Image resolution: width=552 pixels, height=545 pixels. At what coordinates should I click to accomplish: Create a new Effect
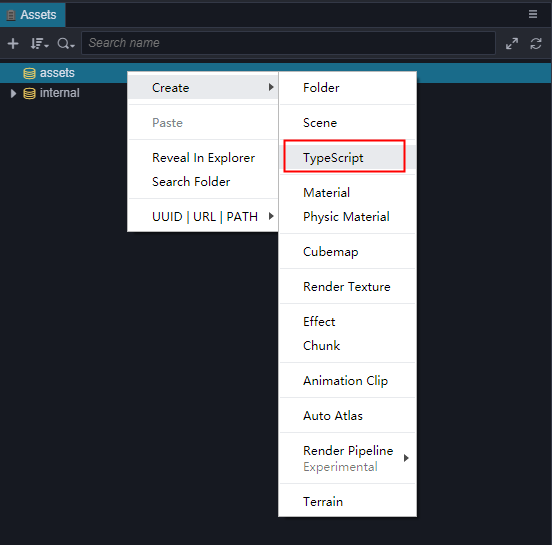point(347,321)
